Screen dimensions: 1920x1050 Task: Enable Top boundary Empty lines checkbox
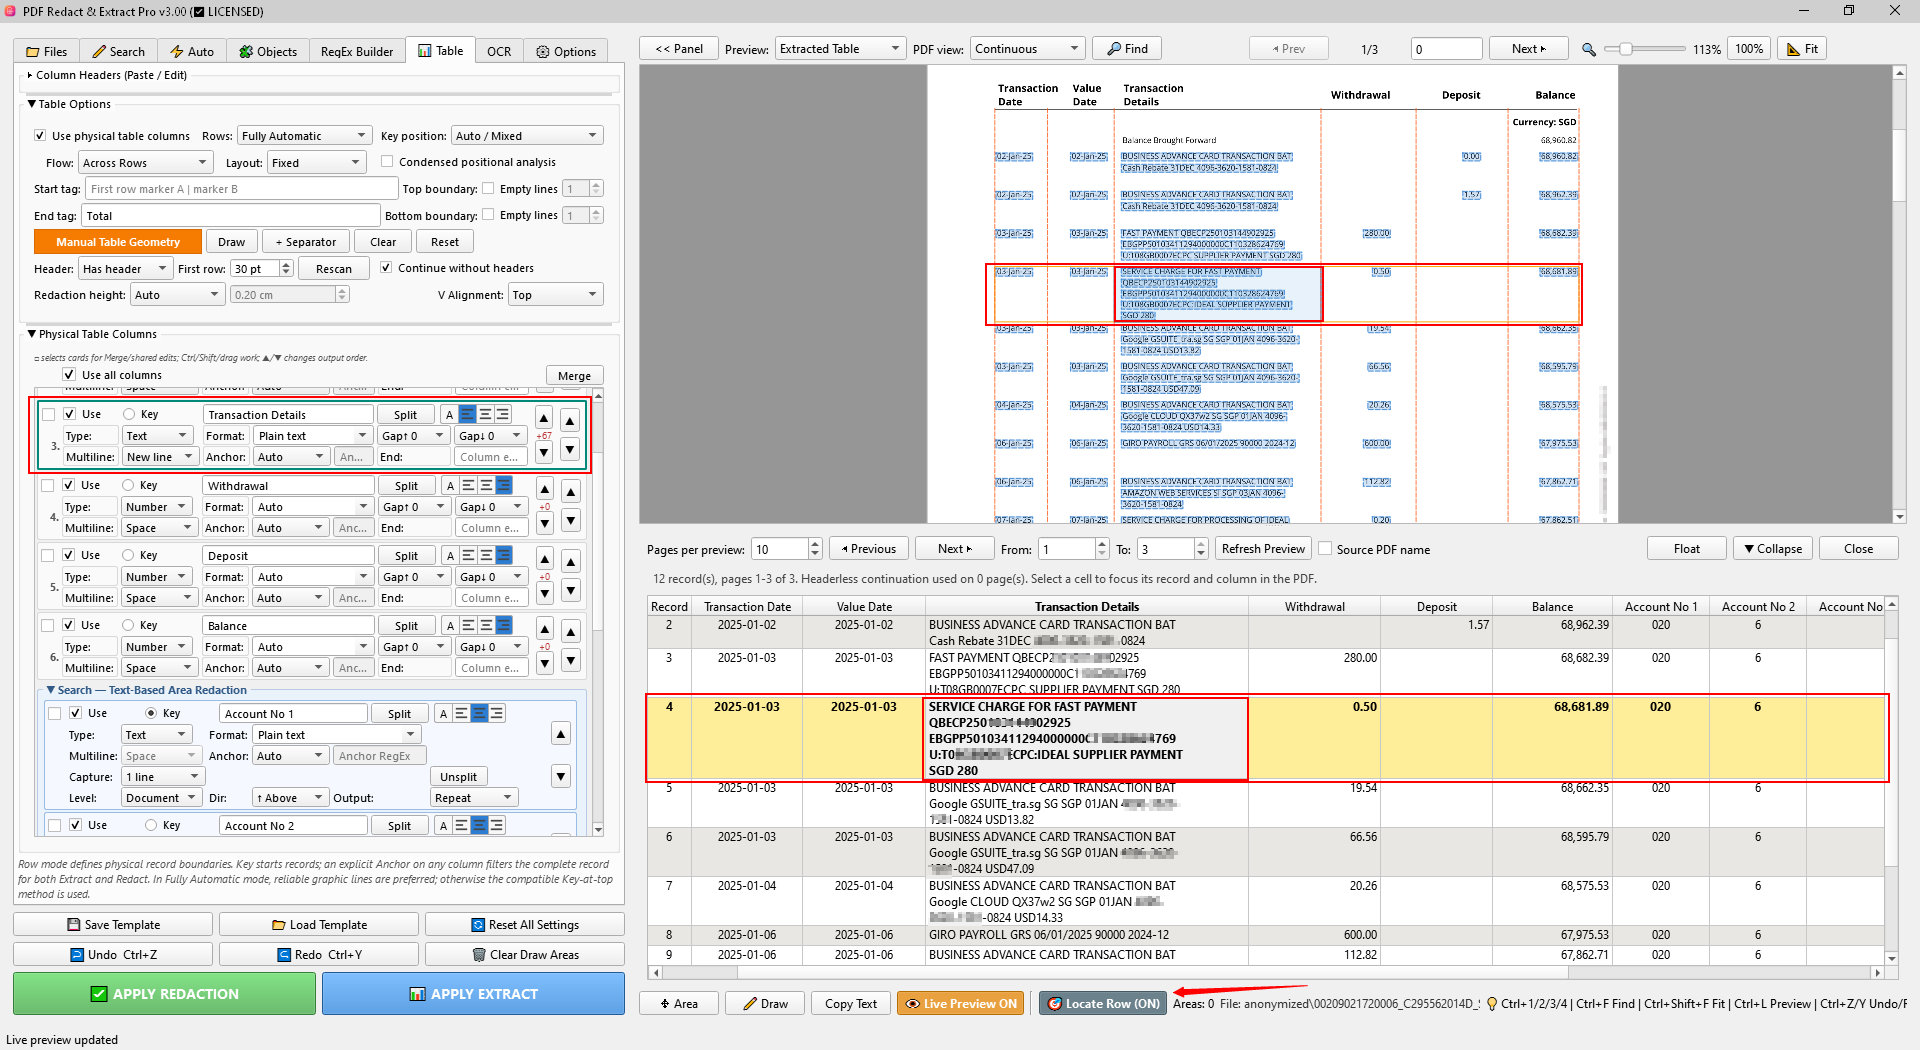pyautogui.click(x=488, y=189)
